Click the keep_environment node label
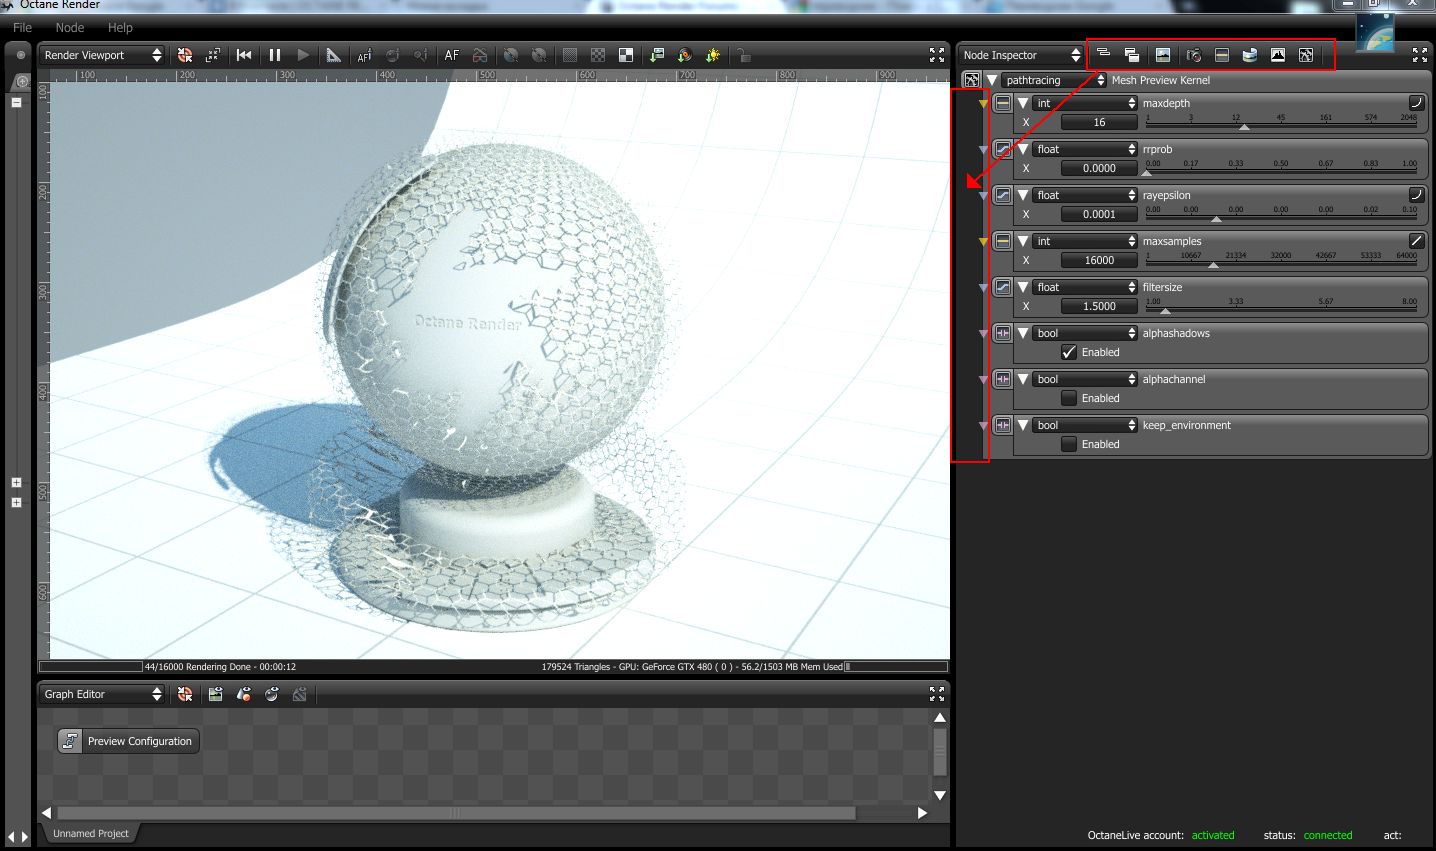The image size is (1436, 851). [1187, 425]
